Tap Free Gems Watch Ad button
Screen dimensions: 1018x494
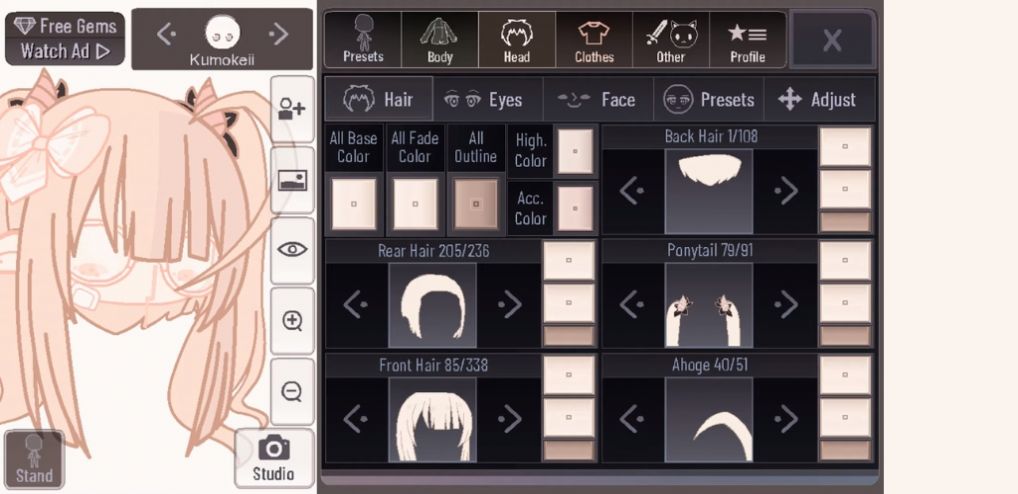coord(64,39)
